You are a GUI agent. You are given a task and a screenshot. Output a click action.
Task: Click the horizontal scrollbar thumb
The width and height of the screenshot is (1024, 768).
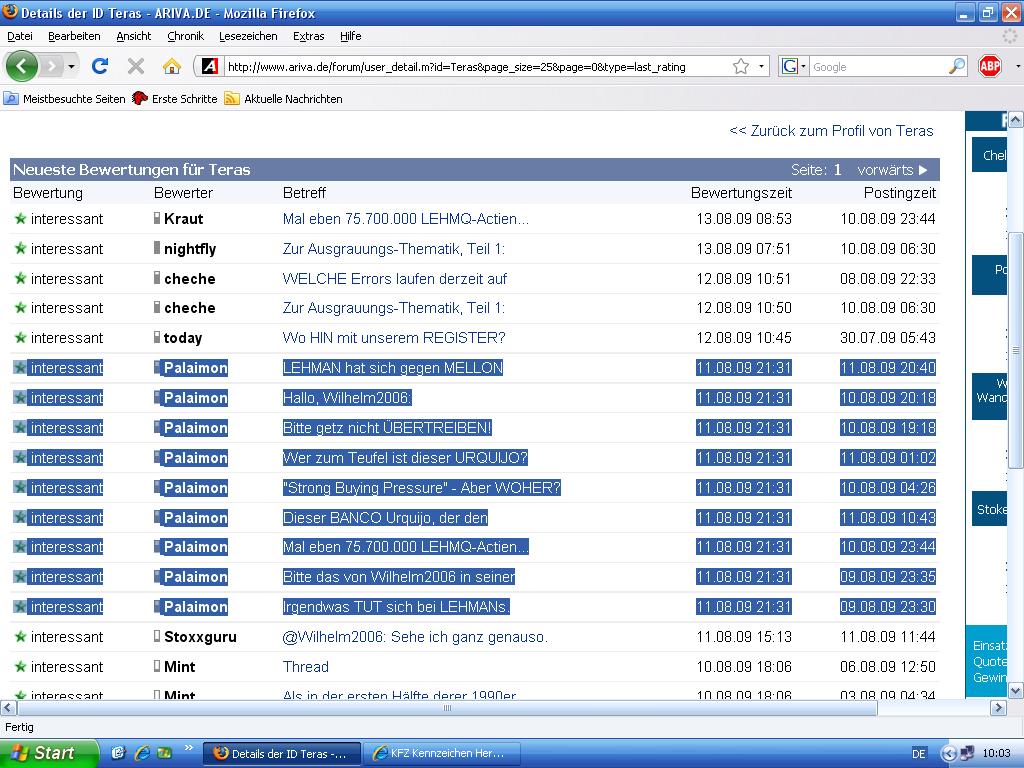(x=447, y=707)
